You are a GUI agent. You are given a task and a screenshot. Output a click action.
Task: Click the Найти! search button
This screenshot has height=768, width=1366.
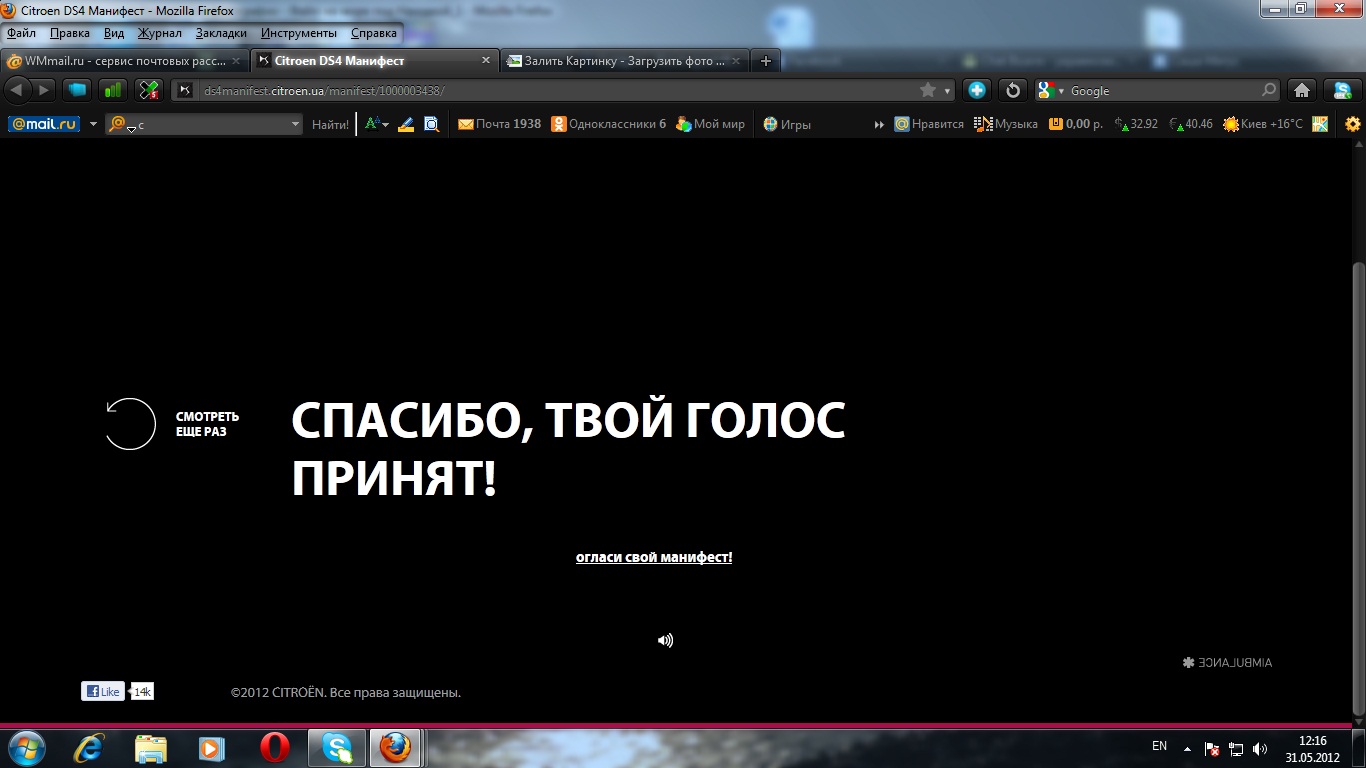pyautogui.click(x=330, y=124)
